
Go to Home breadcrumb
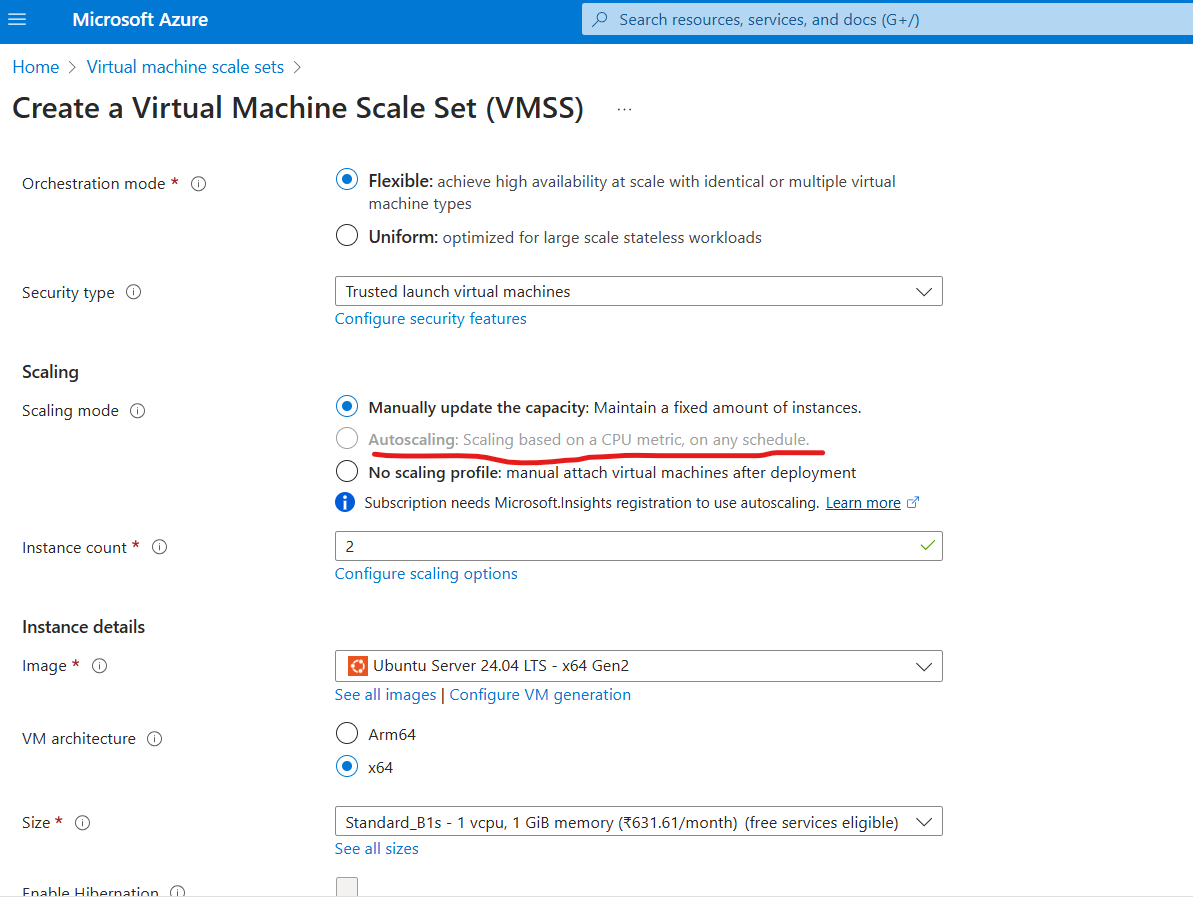tap(36, 67)
